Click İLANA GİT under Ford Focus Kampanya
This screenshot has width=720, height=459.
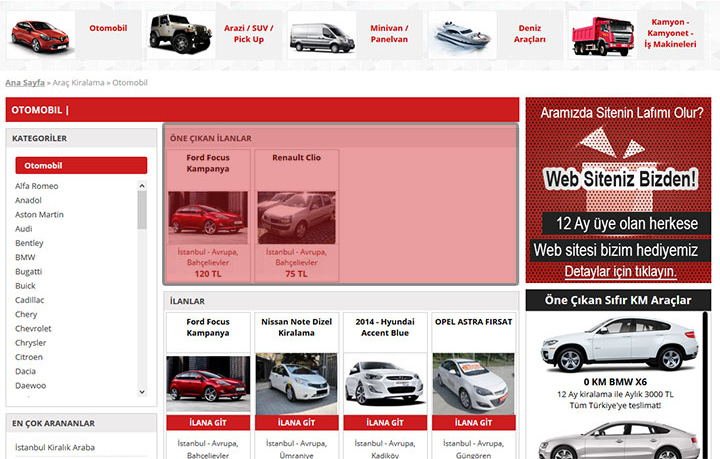click(208, 423)
